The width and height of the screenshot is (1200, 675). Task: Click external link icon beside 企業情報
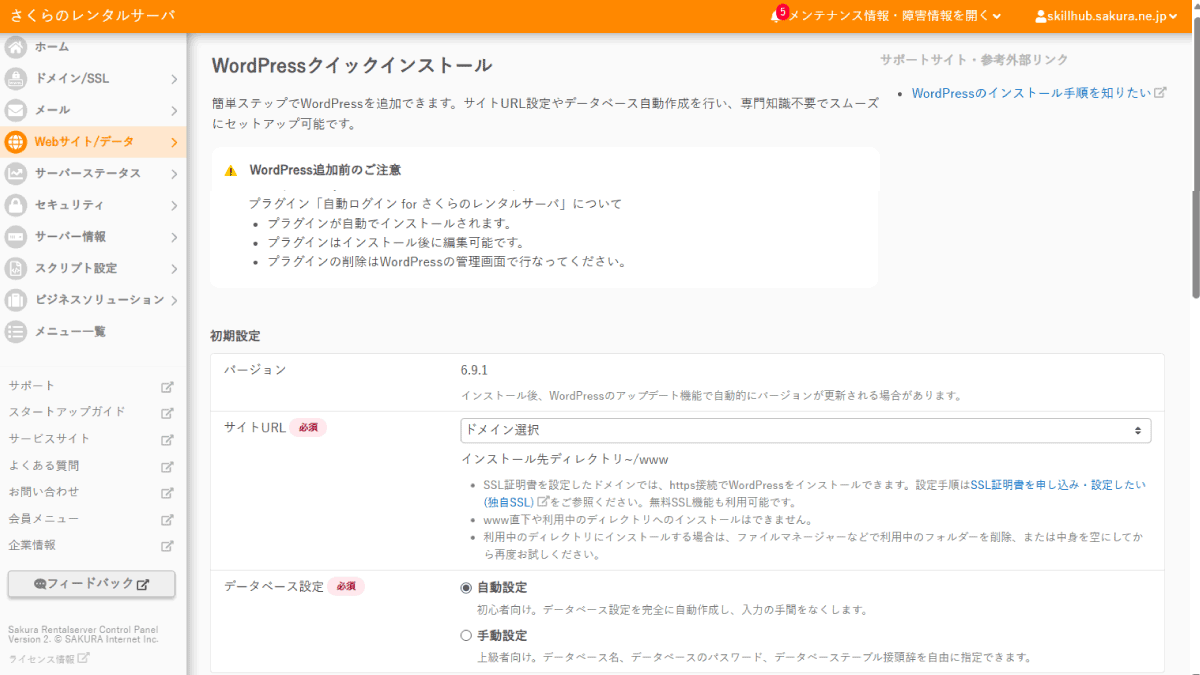coord(168,546)
